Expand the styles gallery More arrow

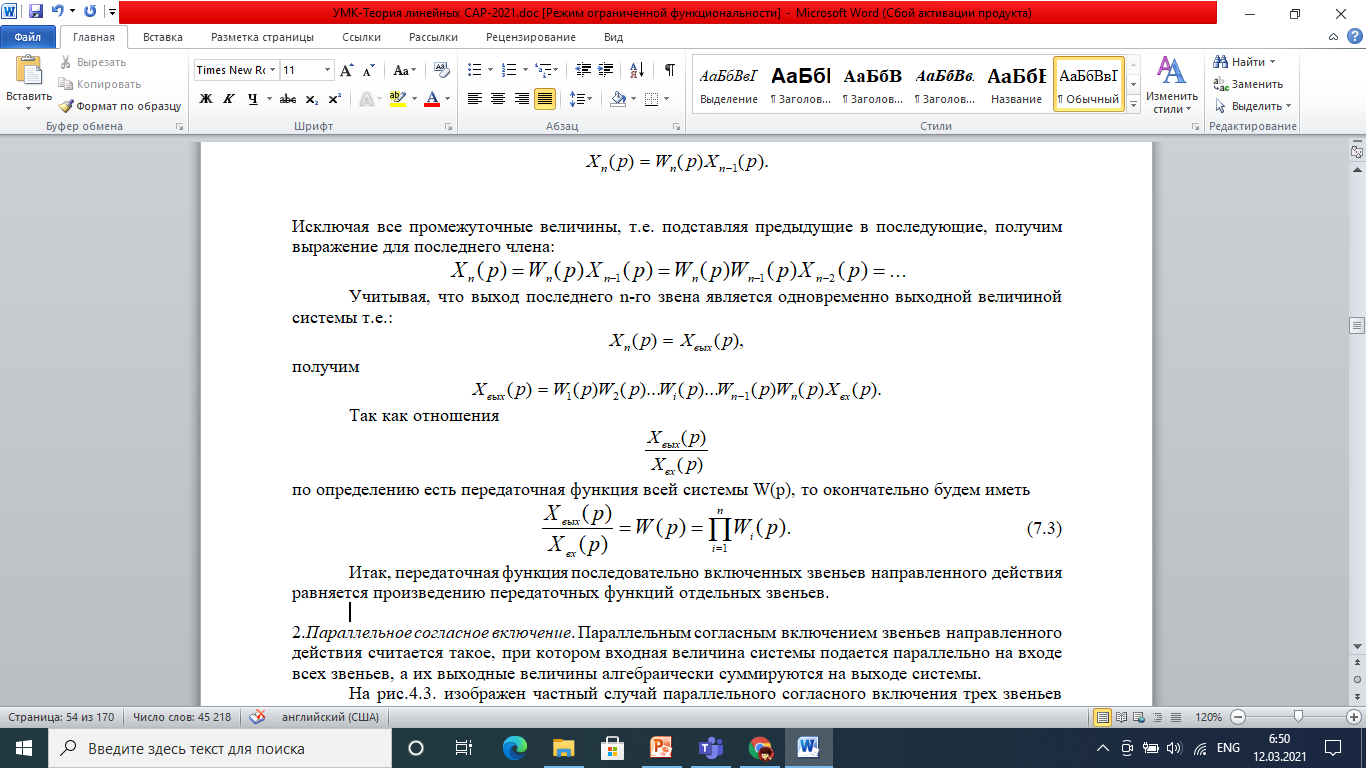pos(1134,104)
